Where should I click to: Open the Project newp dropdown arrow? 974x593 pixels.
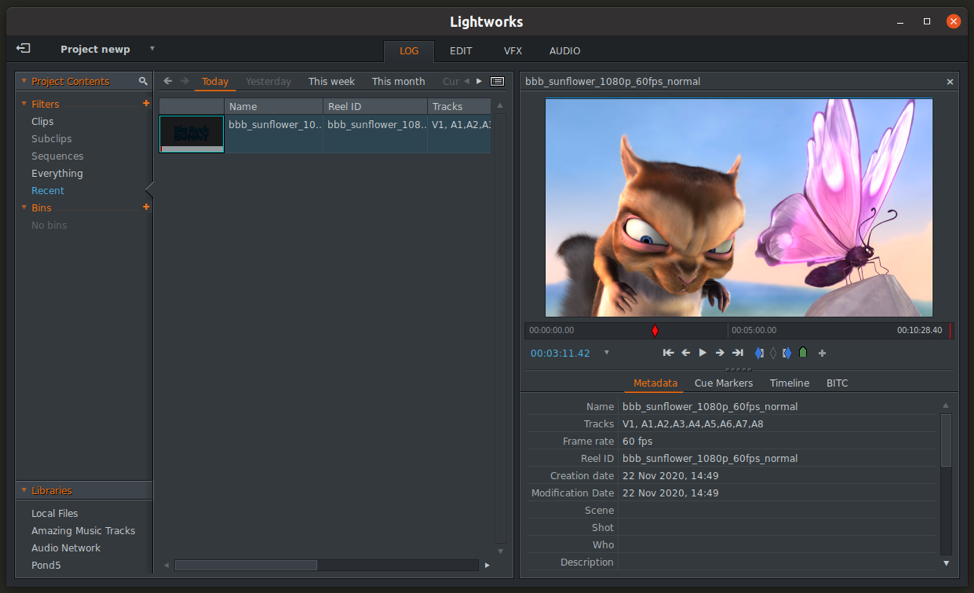click(x=152, y=49)
